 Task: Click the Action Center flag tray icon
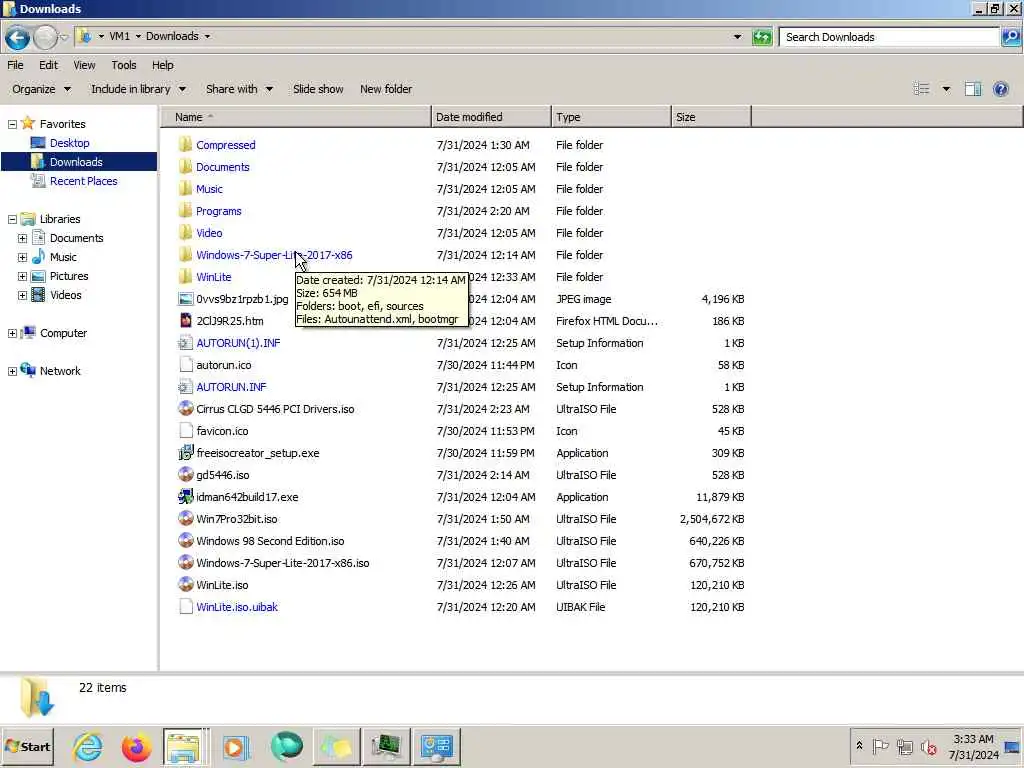click(880, 746)
